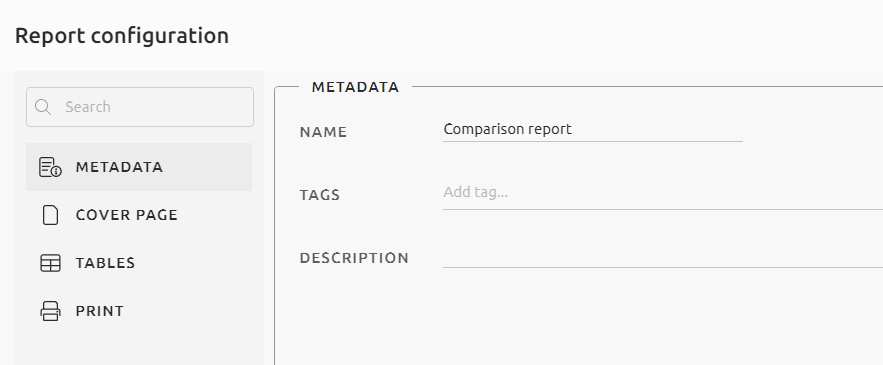This screenshot has height=365, width=883.
Task: Focus the Search settings field
Action: coord(140,106)
